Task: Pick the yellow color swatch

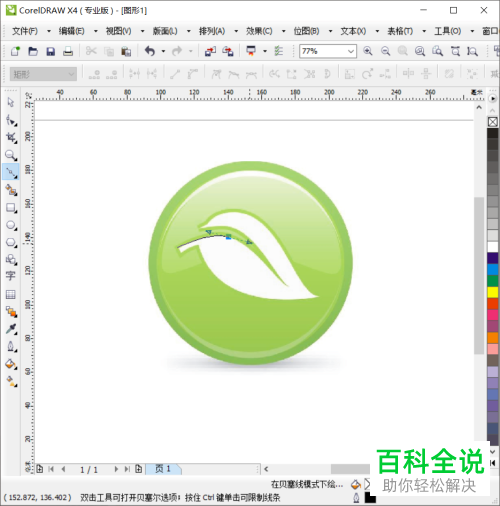Action: coord(492,292)
